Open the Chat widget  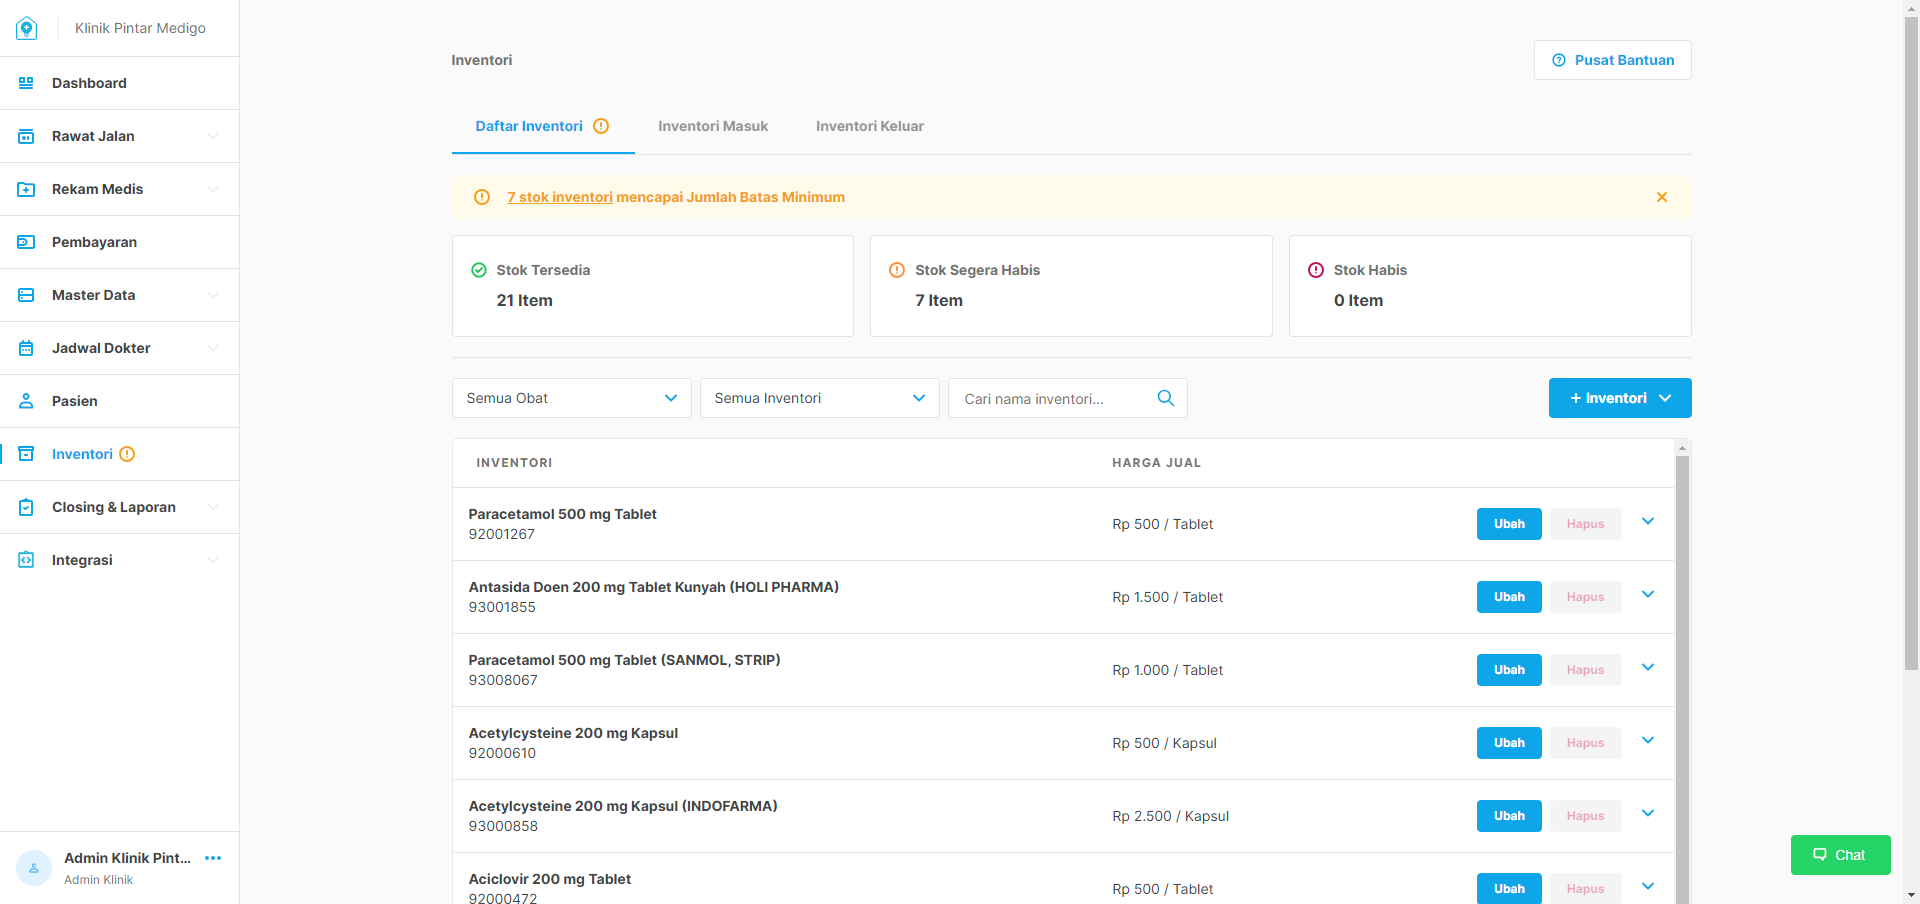(x=1840, y=855)
